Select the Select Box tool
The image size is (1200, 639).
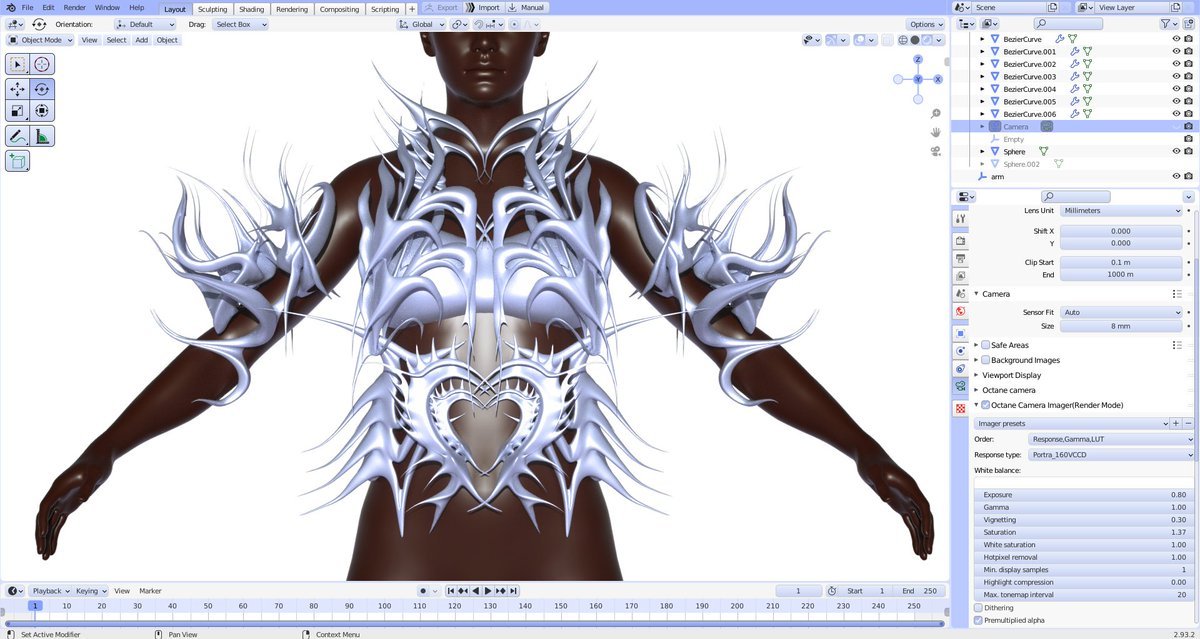[x=18, y=64]
